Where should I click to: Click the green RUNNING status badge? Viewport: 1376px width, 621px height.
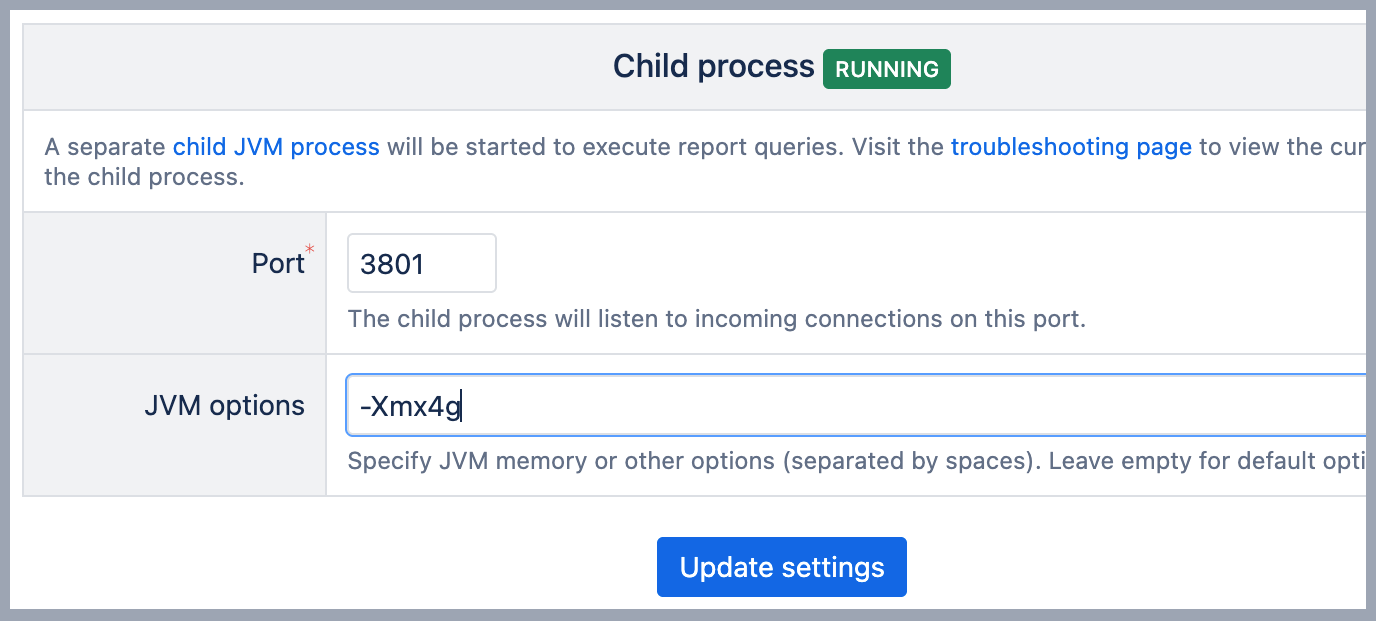click(x=886, y=69)
